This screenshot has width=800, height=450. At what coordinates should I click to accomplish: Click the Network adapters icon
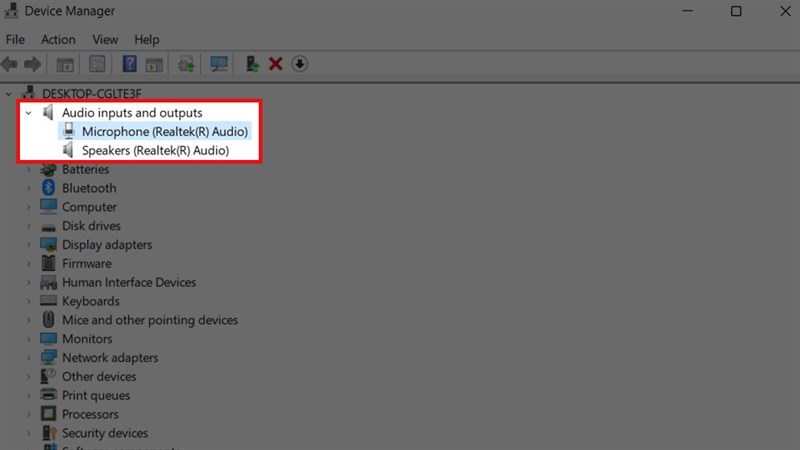[48, 358]
